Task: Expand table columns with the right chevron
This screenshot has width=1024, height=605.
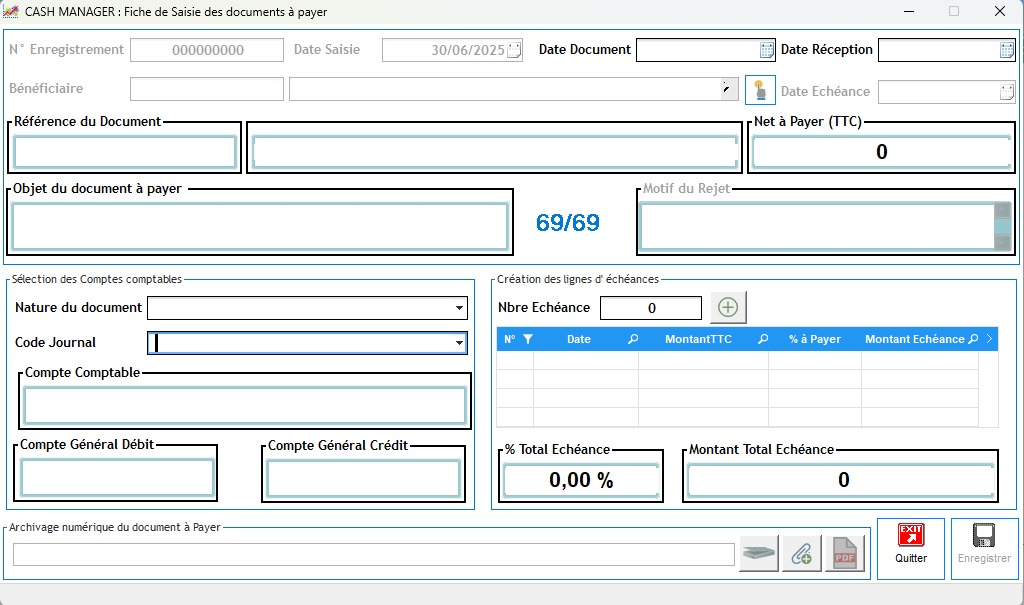Action: click(989, 340)
